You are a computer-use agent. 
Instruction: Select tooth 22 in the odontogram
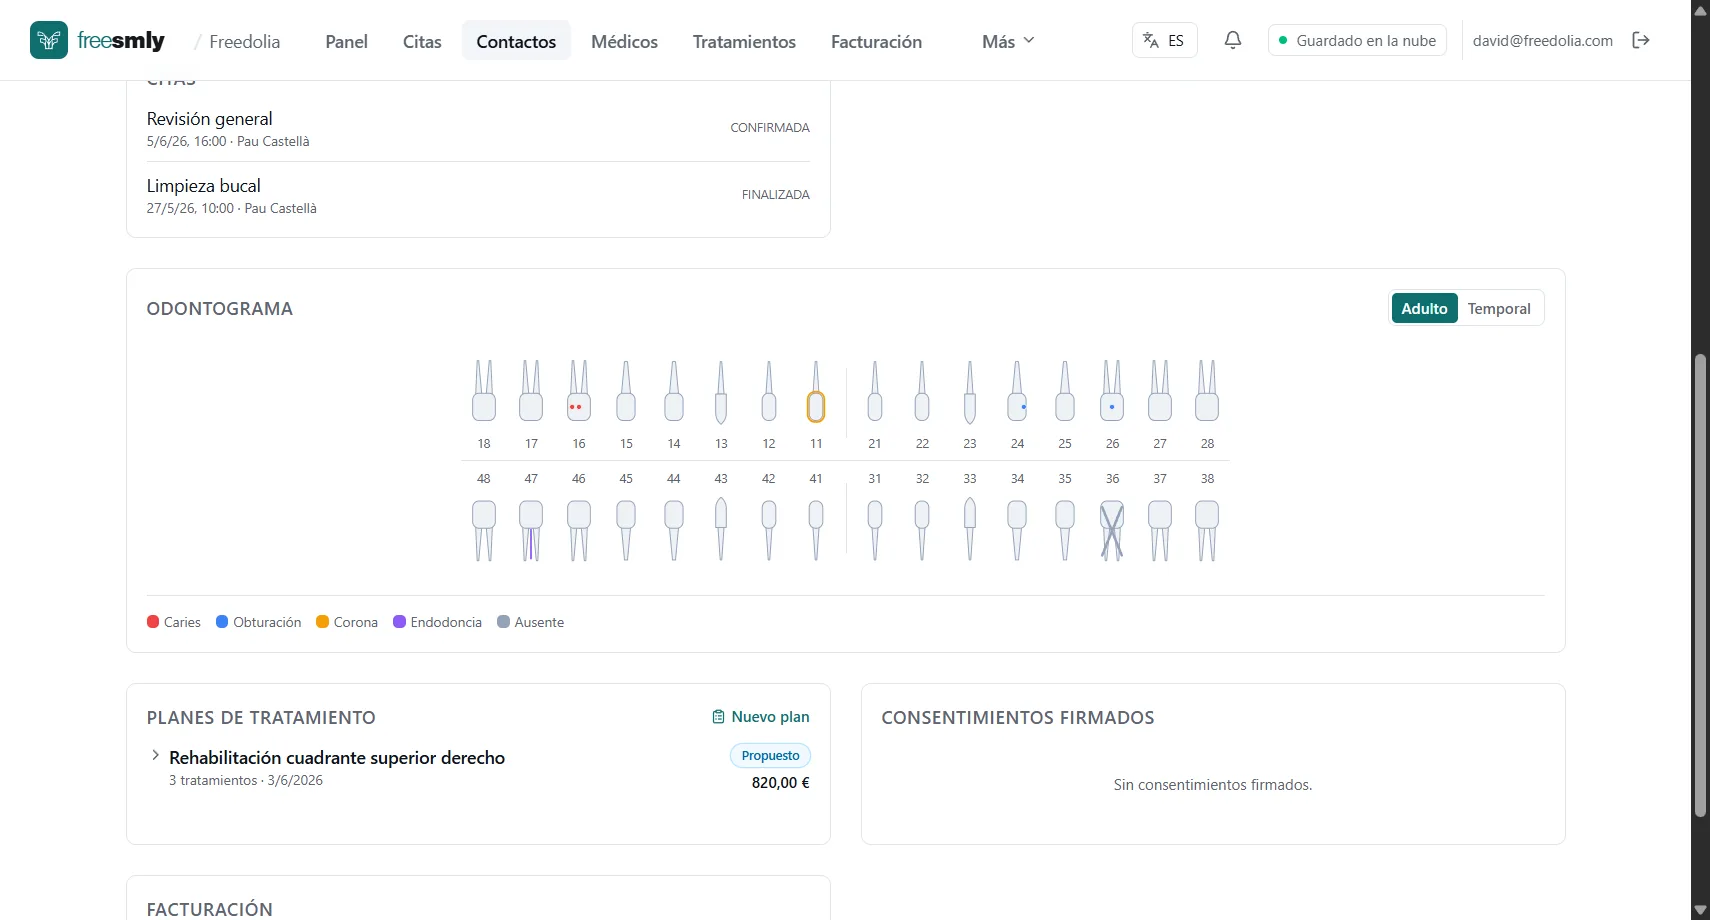pos(922,391)
